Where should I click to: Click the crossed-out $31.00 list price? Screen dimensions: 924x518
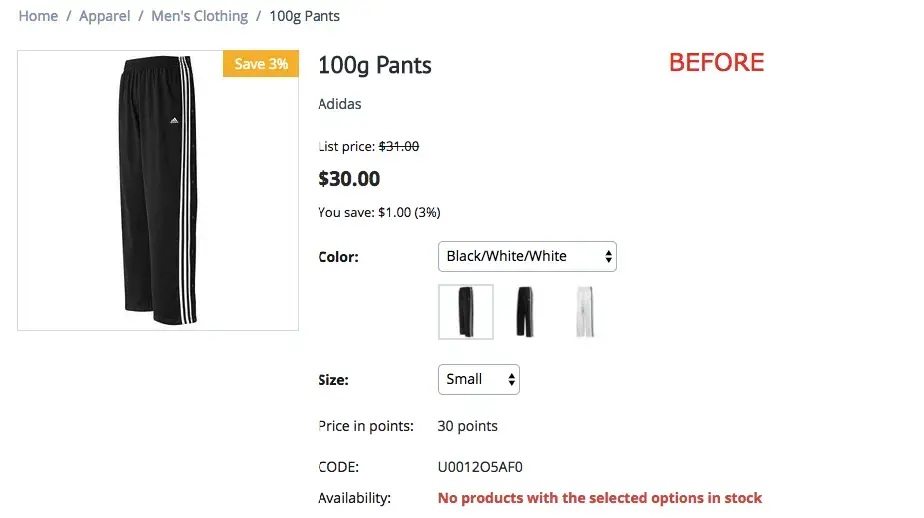398,146
